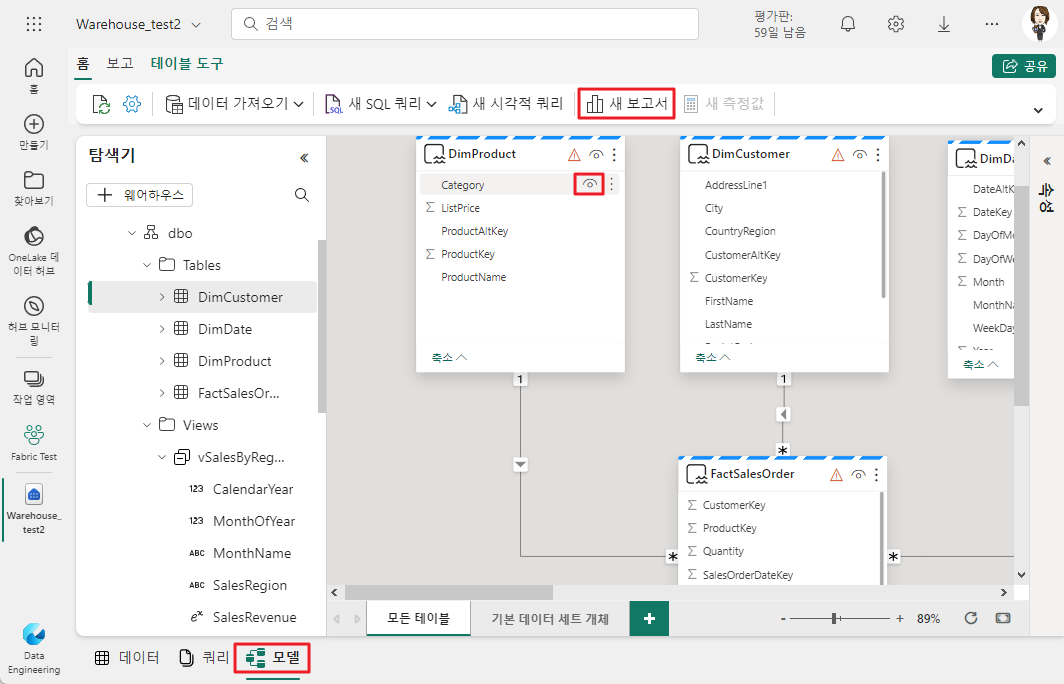1064x684 pixels.
Task: Expand the right properties pane
Action: [x=1046, y=161]
